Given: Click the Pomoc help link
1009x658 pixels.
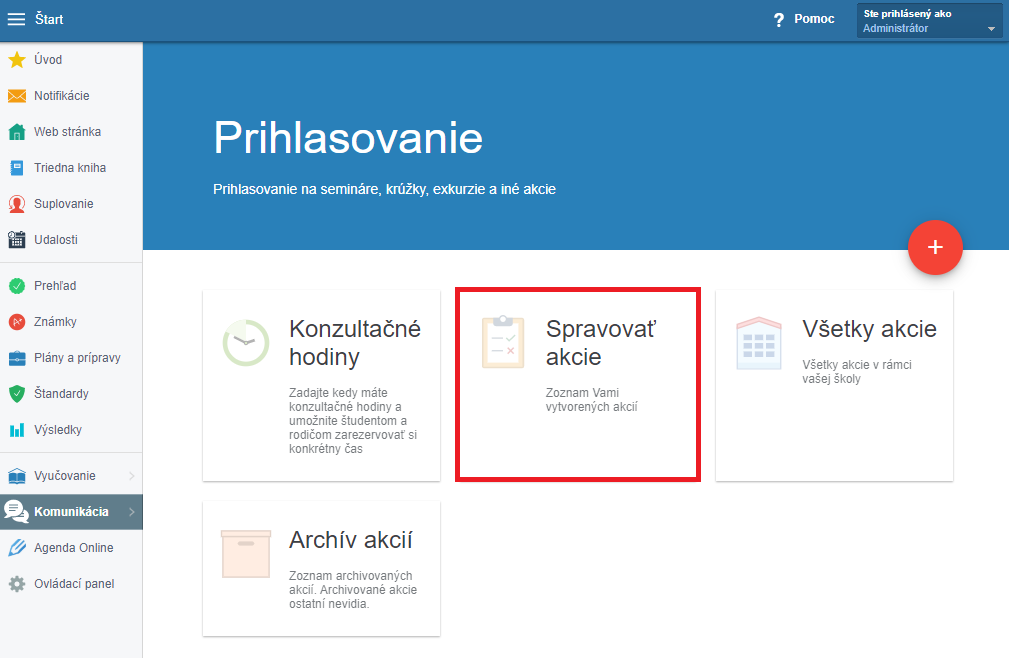Looking at the screenshot, I should (814, 19).
